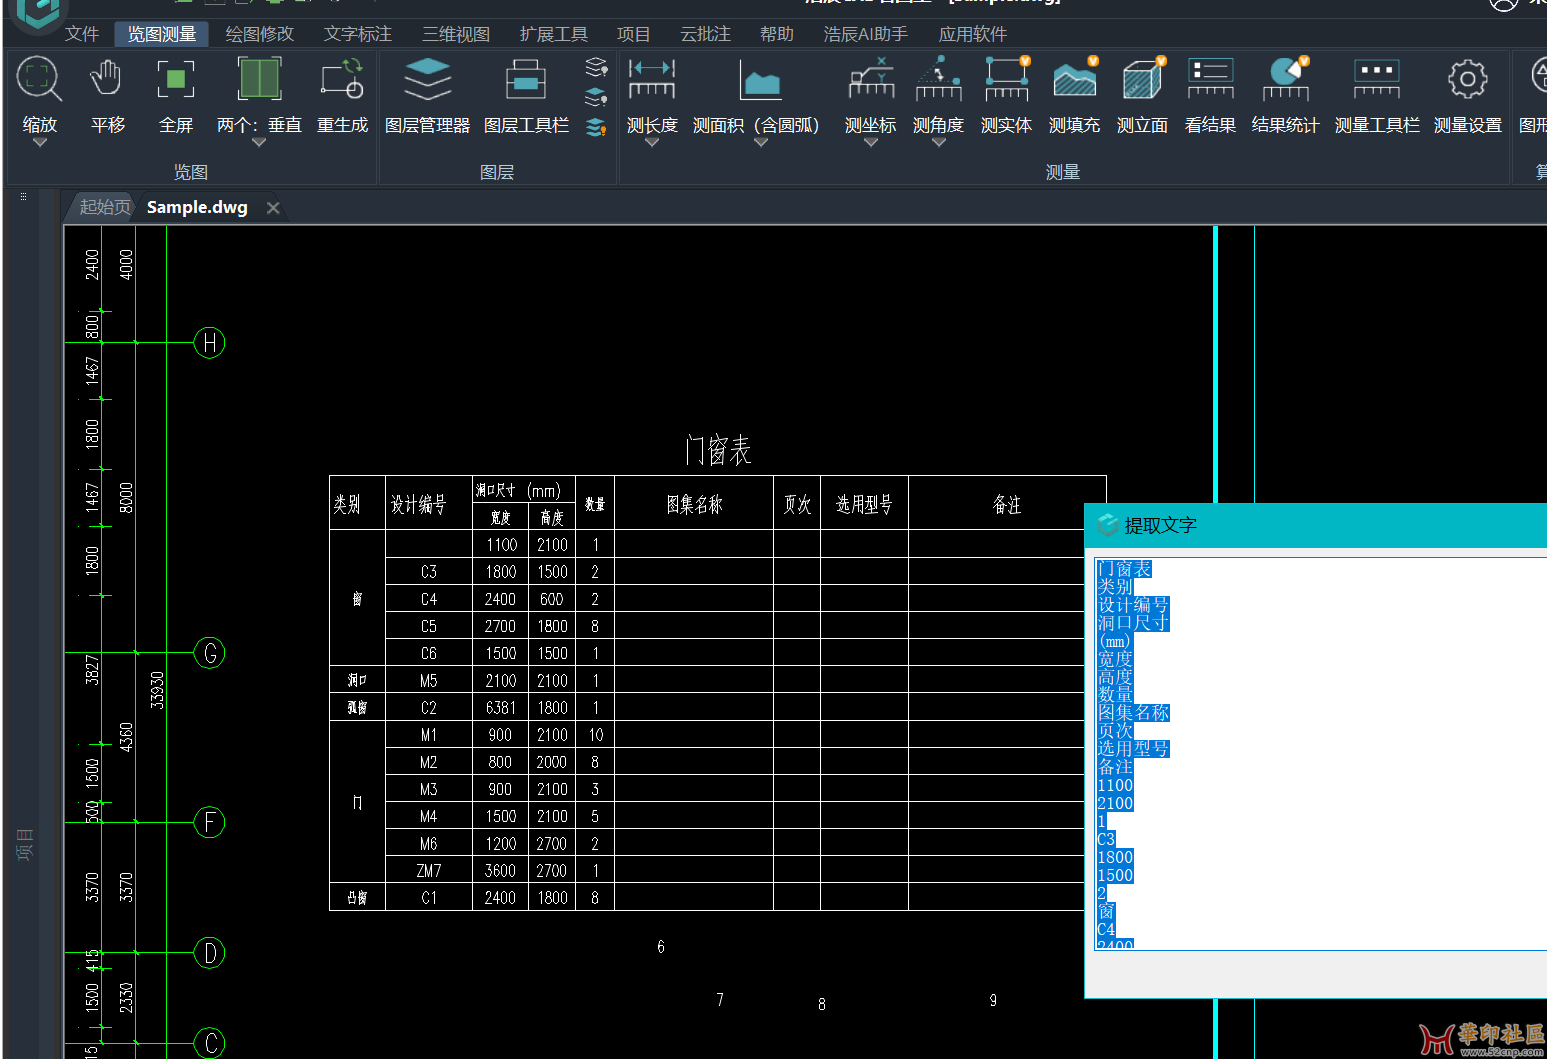Expand the dropdown arrow under 缩放
The image size is (1547, 1059).
click(x=40, y=143)
